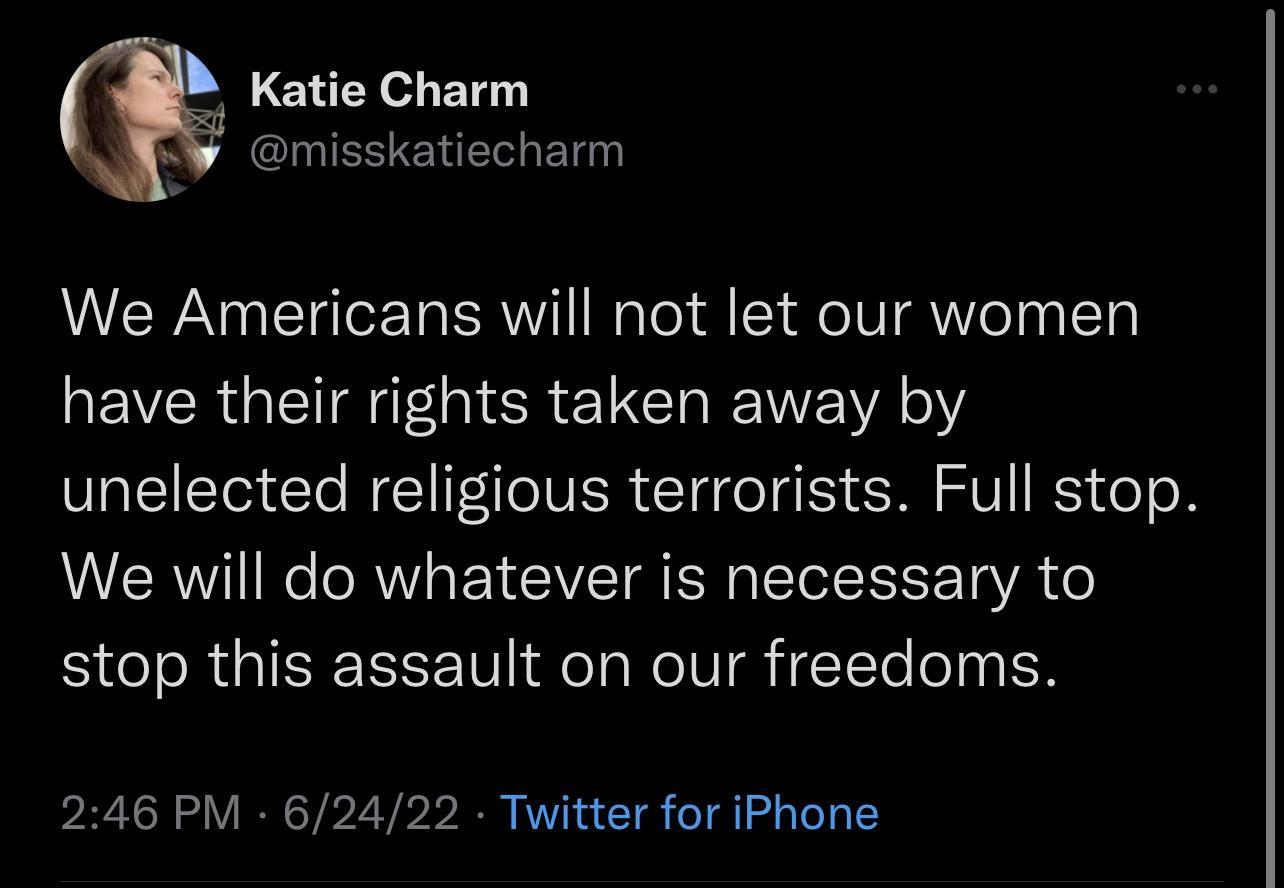This screenshot has height=888, width=1284.
Task: Click the username area under Katie Charm
Action: tap(437, 150)
